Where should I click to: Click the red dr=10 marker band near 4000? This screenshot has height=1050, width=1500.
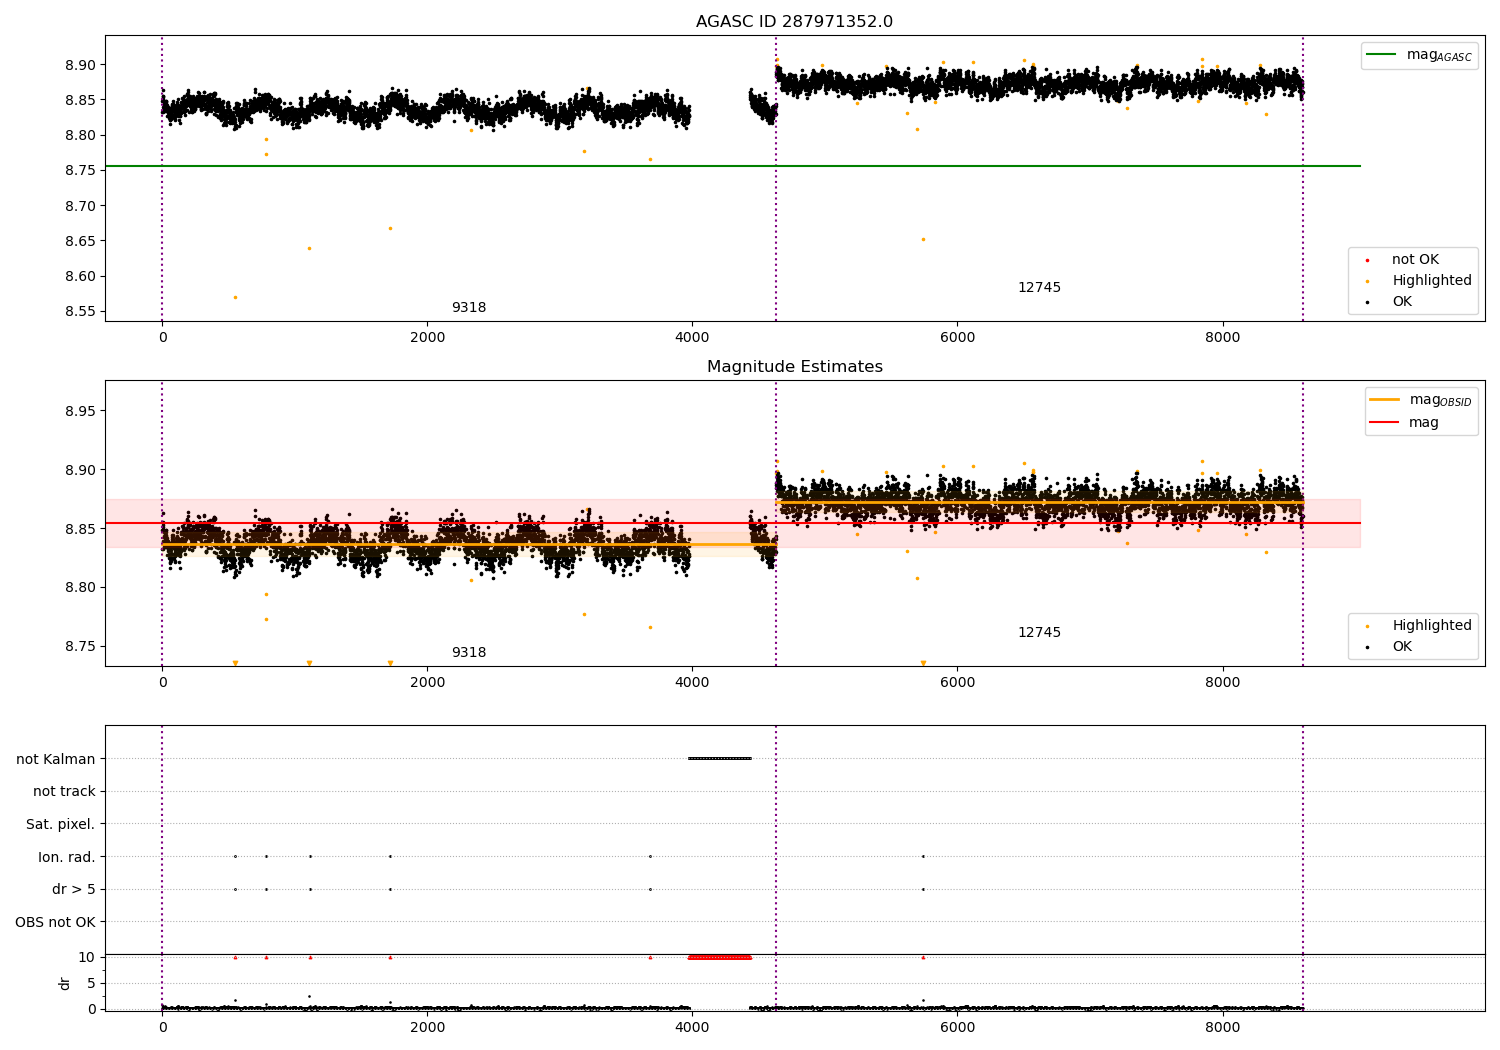coord(720,957)
